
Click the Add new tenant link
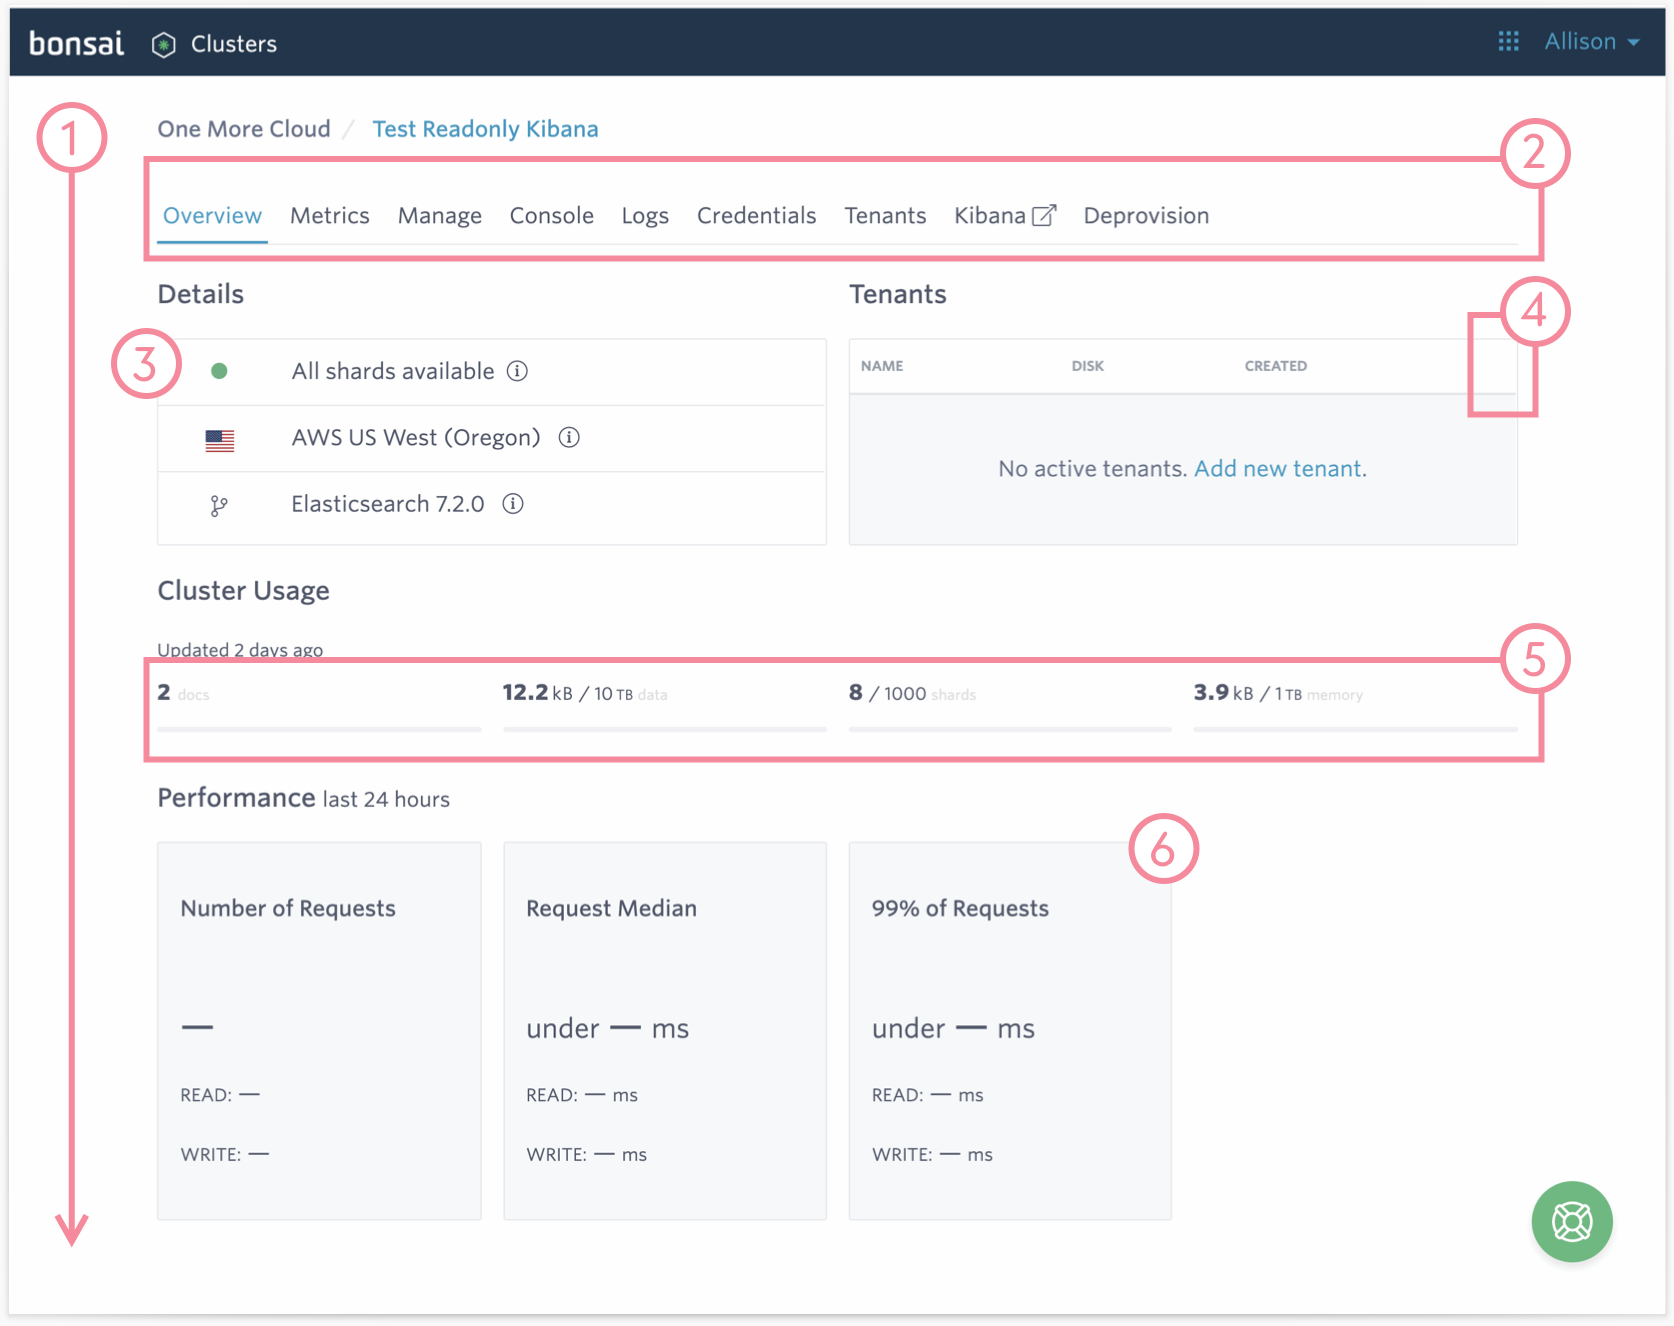coord(1278,469)
